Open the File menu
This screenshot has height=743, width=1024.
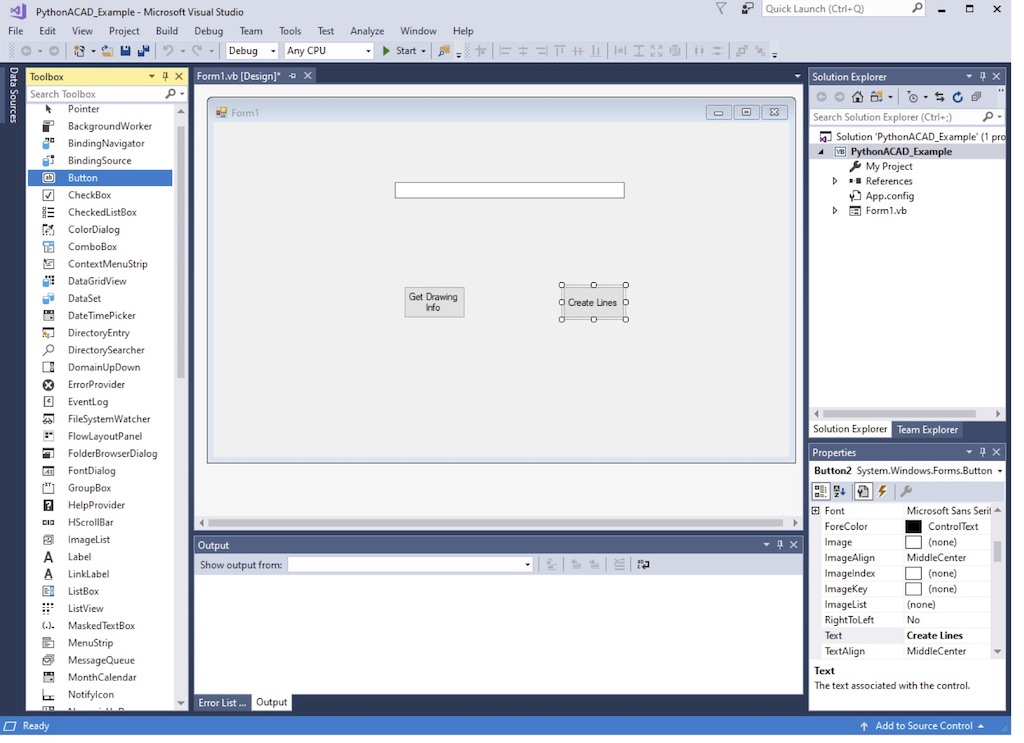[x=16, y=31]
